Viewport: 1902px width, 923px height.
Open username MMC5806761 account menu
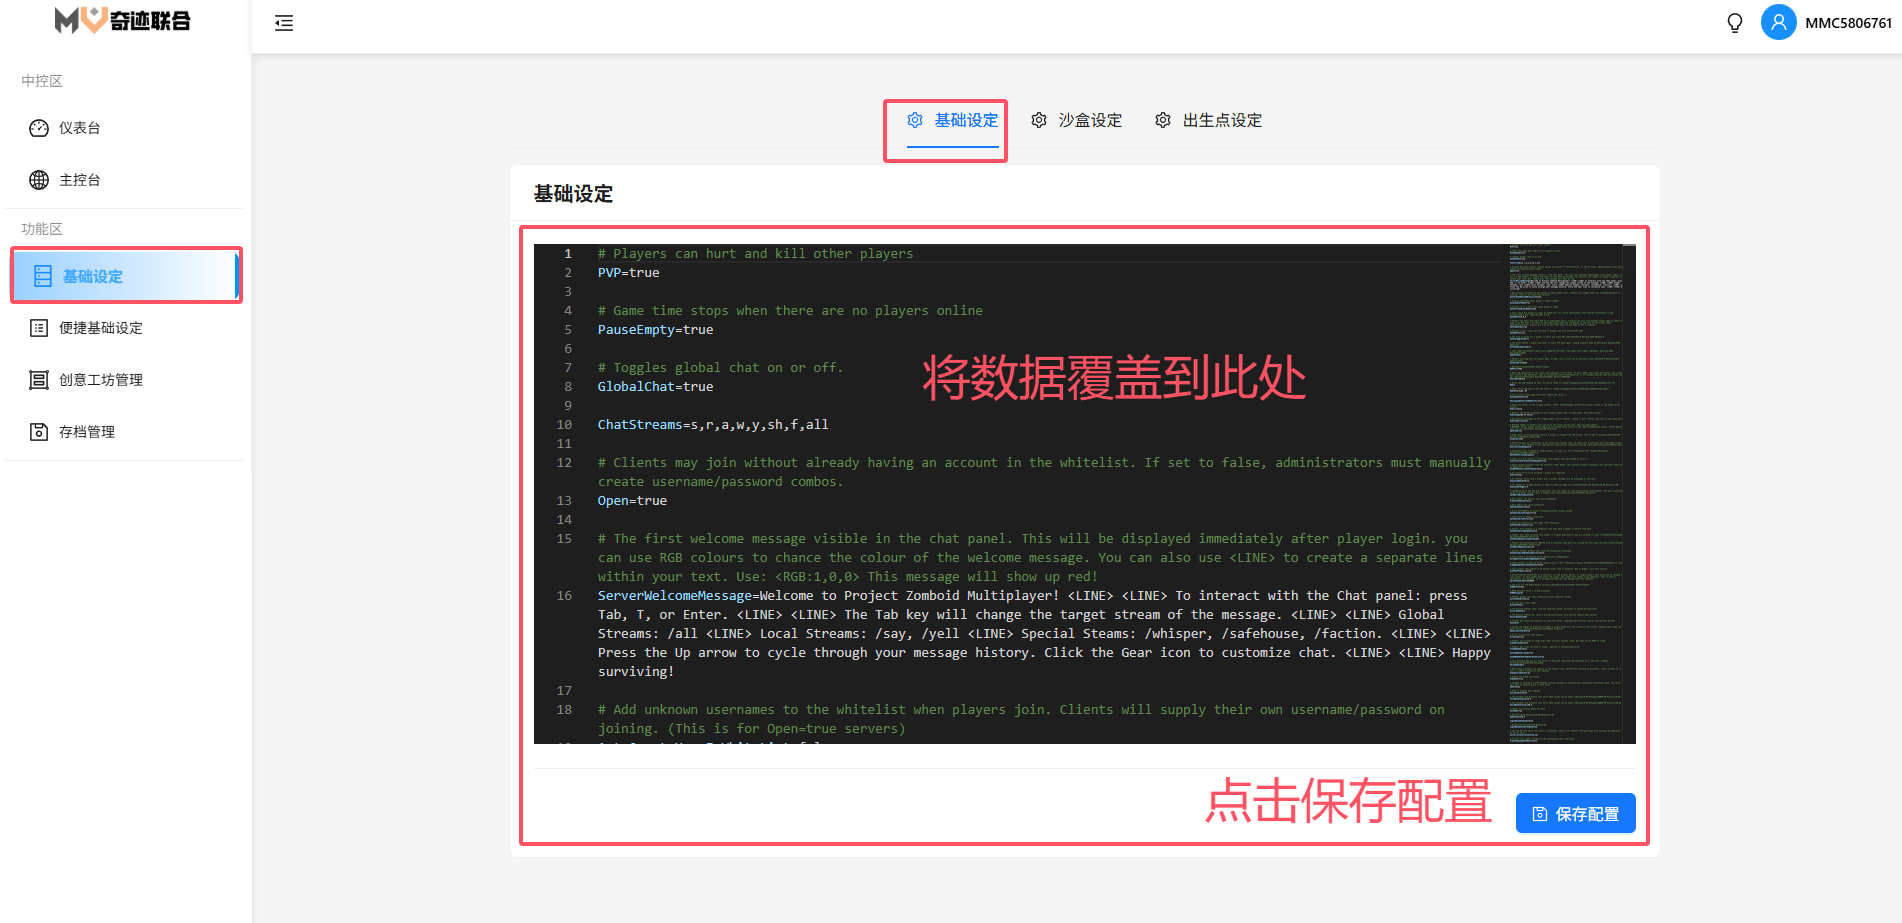click(1848, 23)
